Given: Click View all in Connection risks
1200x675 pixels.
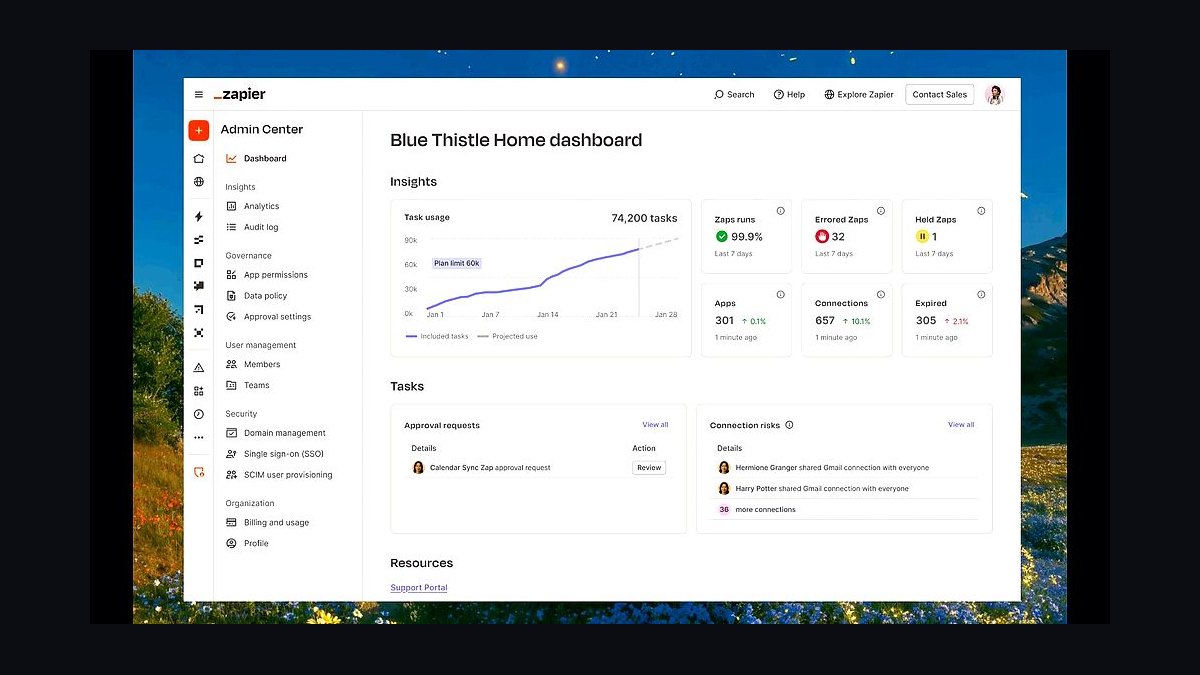Looking at the screenshot, I should coord(961,425).
